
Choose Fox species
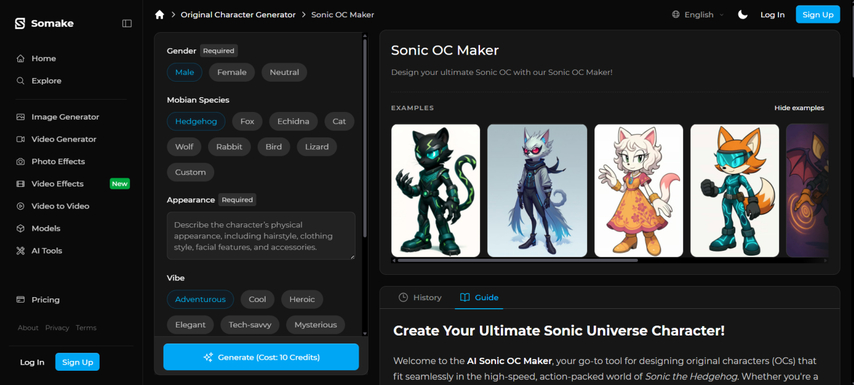(247, 121)
